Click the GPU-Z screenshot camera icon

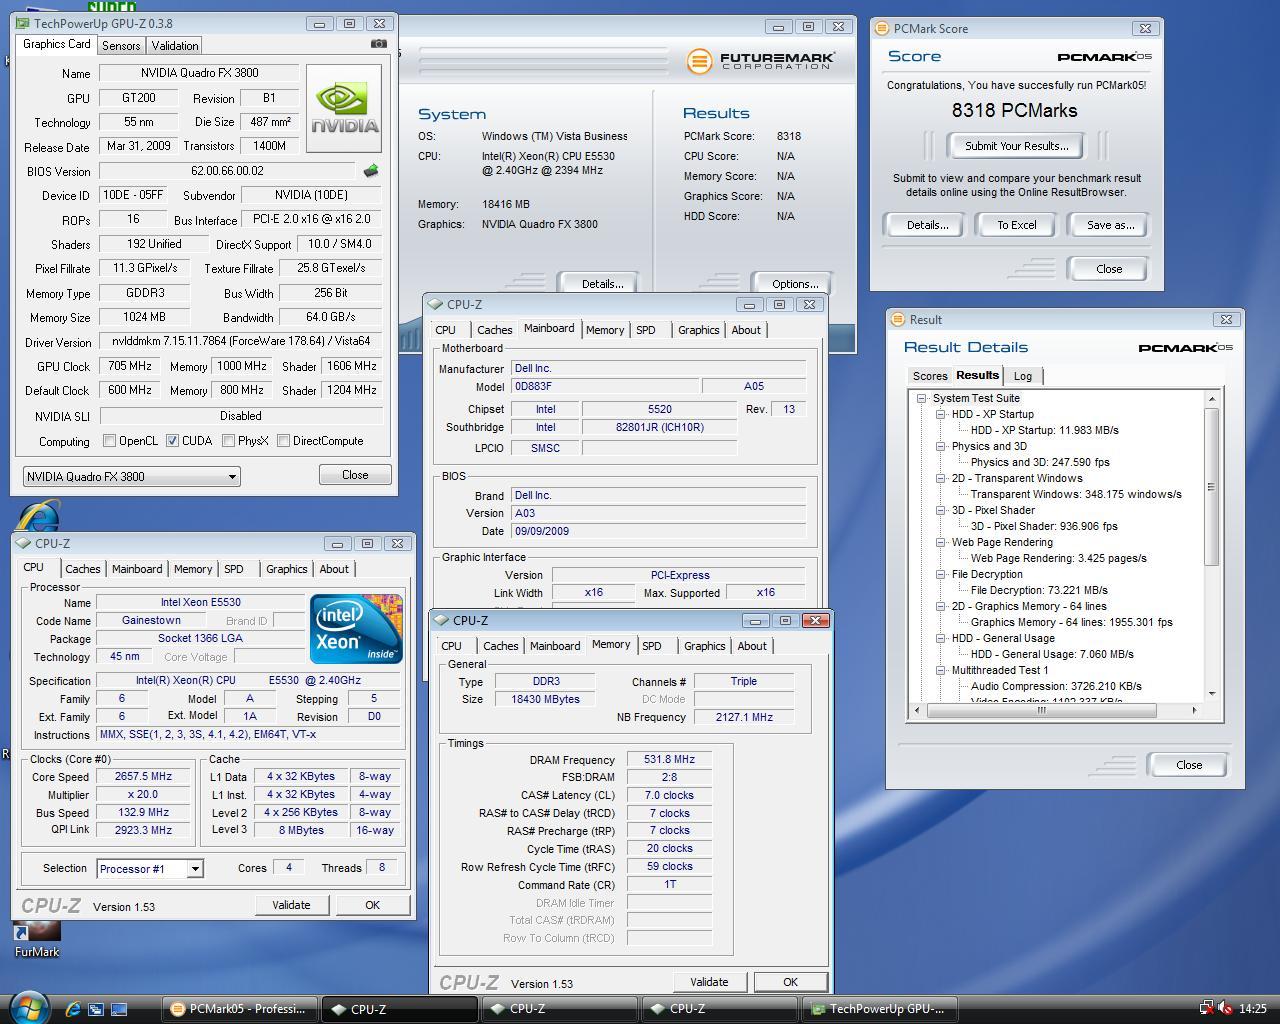point(379,44)
